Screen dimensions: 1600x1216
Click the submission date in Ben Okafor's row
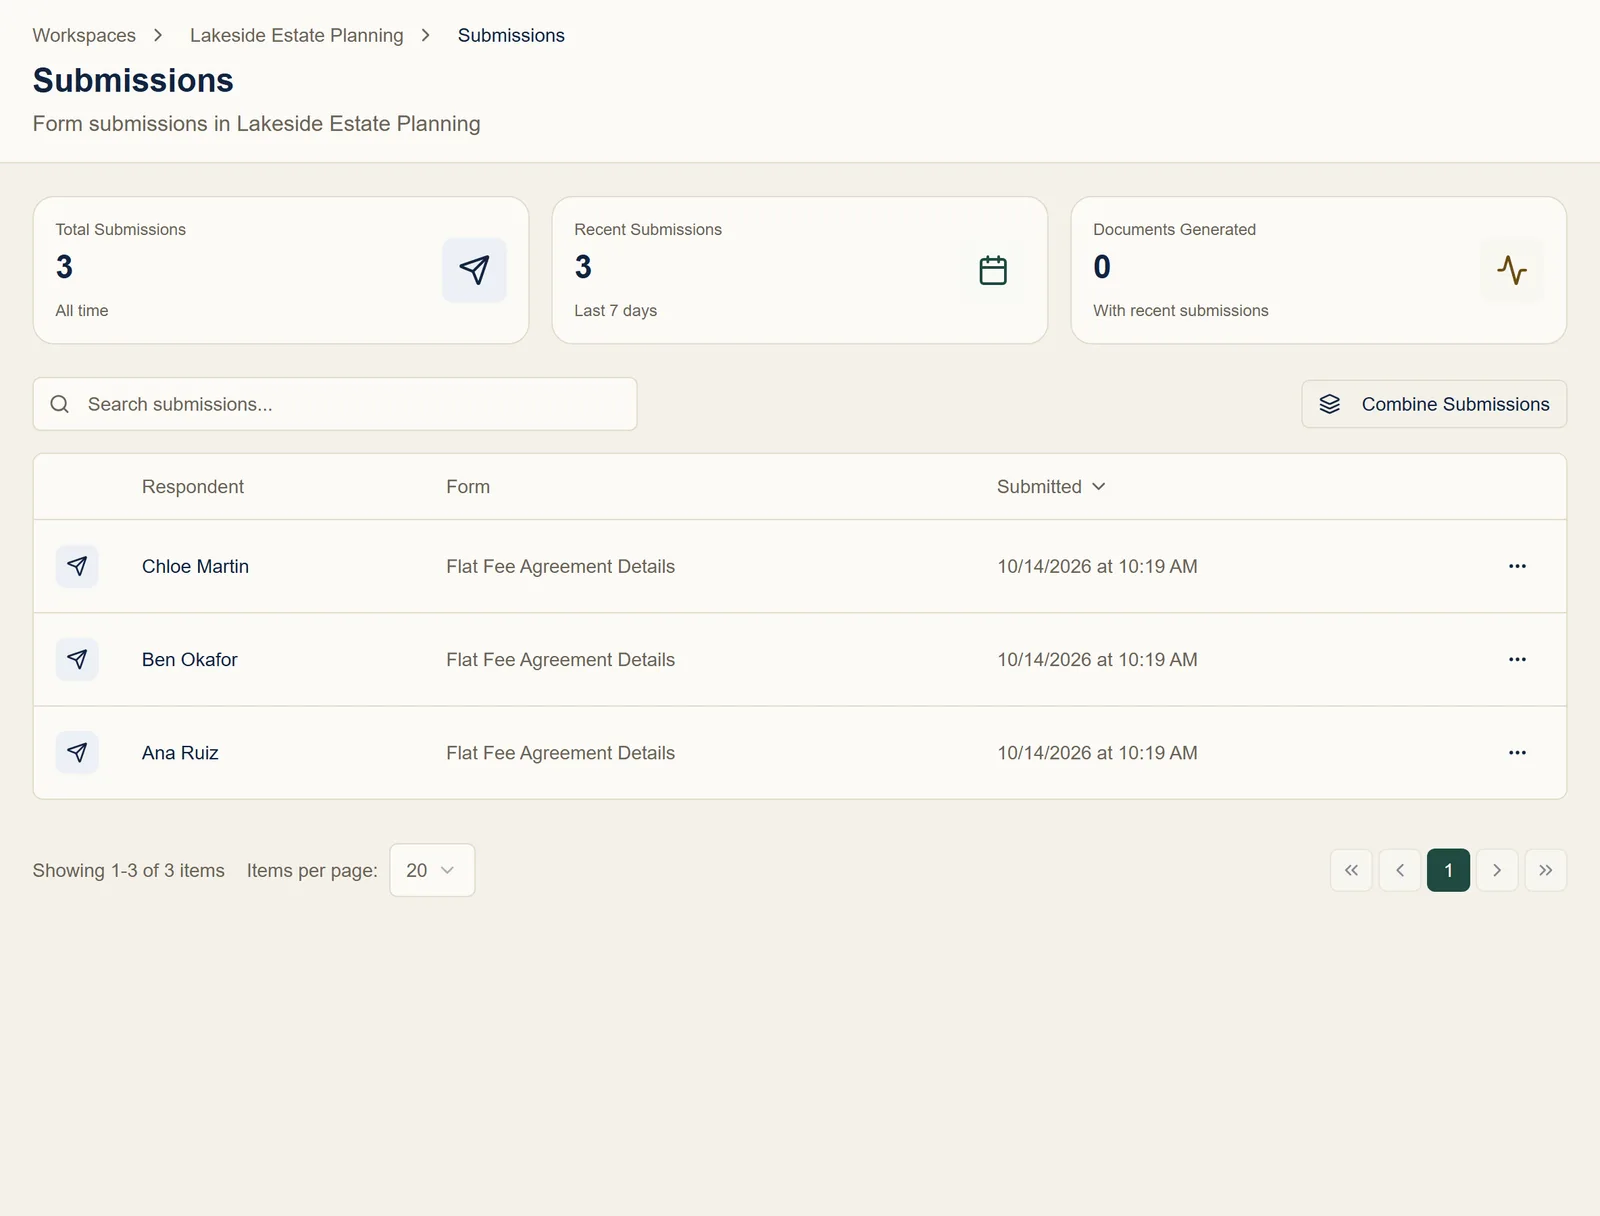(1097, 659)
